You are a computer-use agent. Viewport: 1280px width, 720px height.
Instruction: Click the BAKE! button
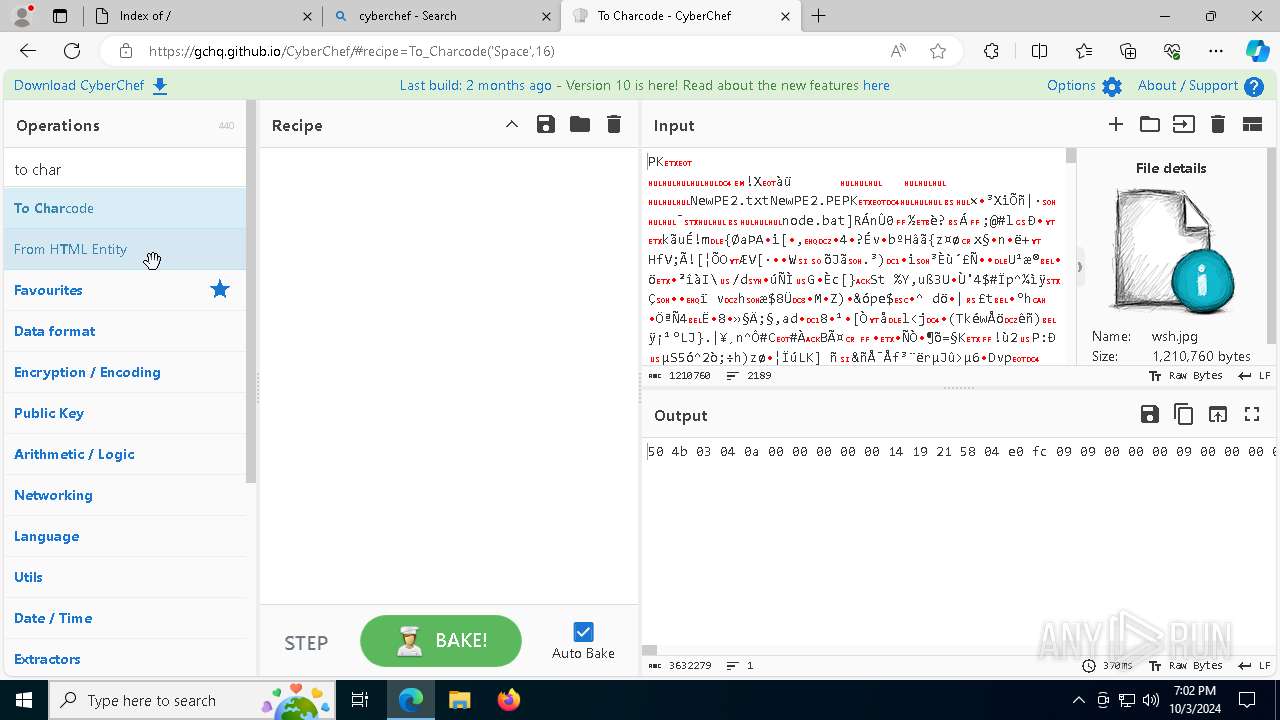pos(441,641)
